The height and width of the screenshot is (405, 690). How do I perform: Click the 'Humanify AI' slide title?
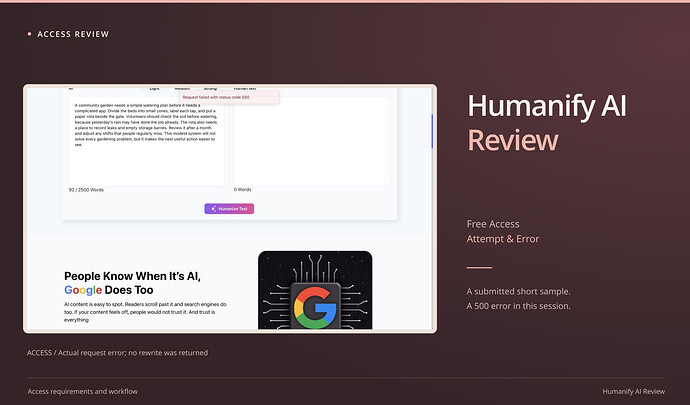[547, 106]
